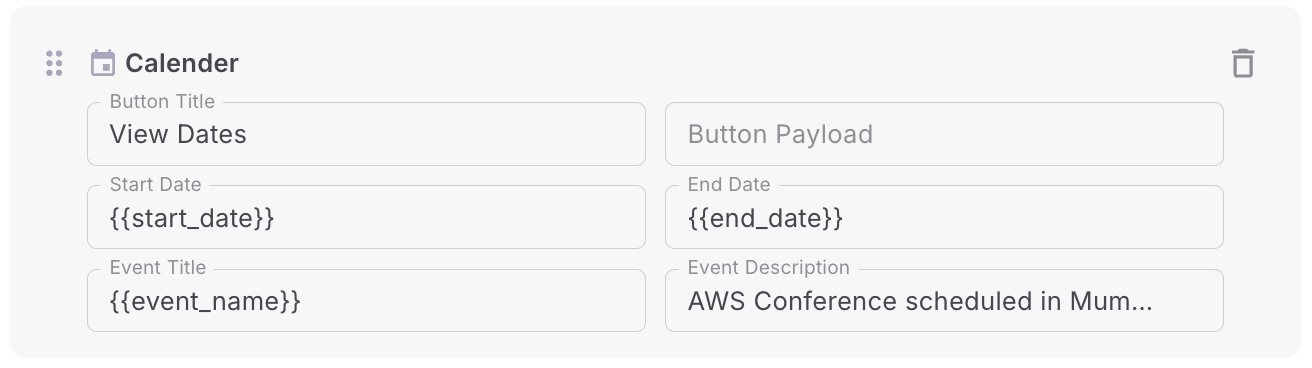Viewport: 1312px width, 368px height.
Task: Select the Event Title input box
Action: (x=366, y=300)
